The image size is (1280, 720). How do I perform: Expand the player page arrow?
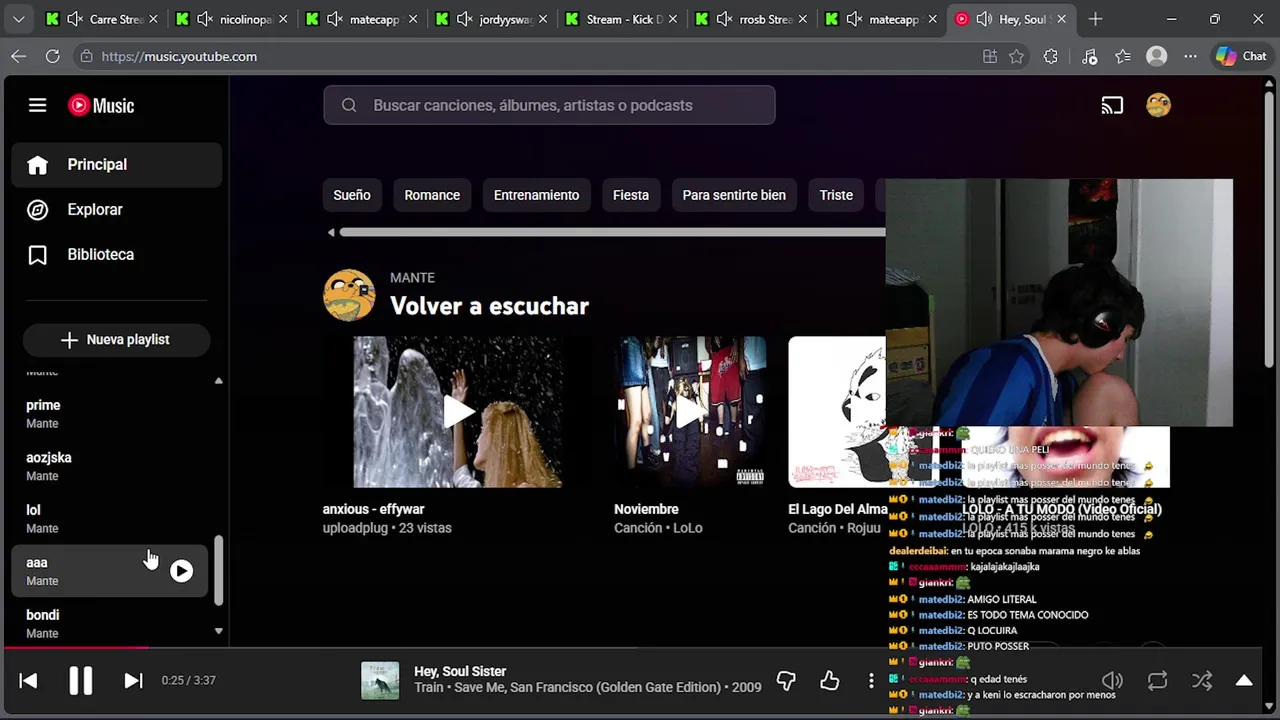click(1244, 681)
